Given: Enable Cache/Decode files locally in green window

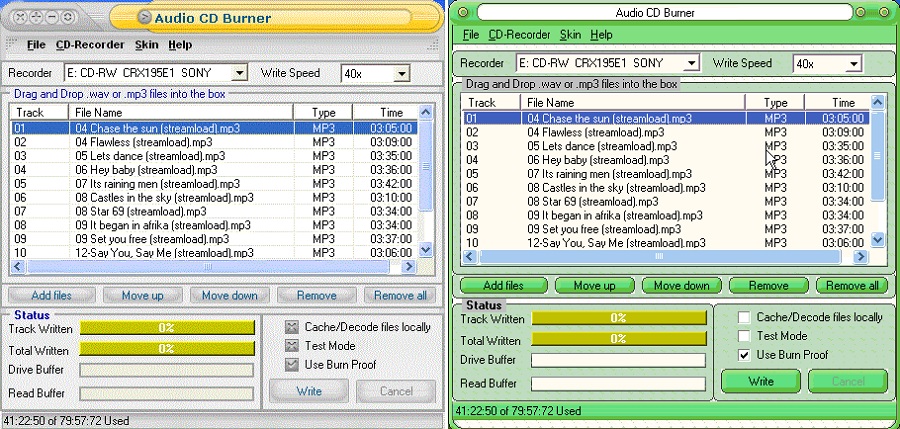Looking at the screenshot, I should click(x=743, y=317).
